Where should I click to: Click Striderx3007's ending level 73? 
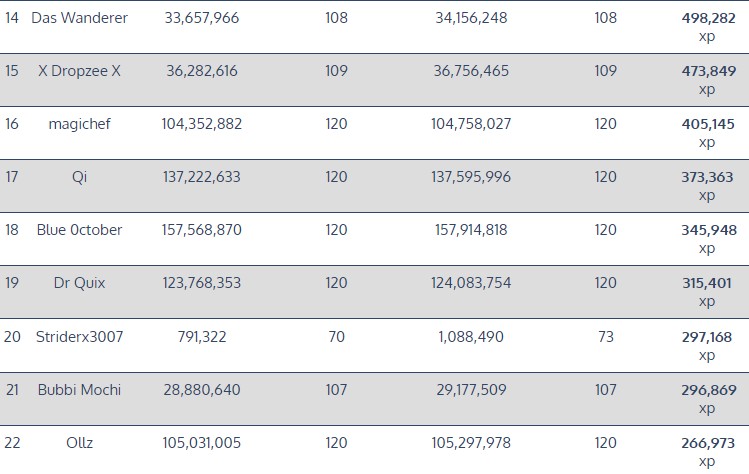pyautogui.click(x=606, y=336)
